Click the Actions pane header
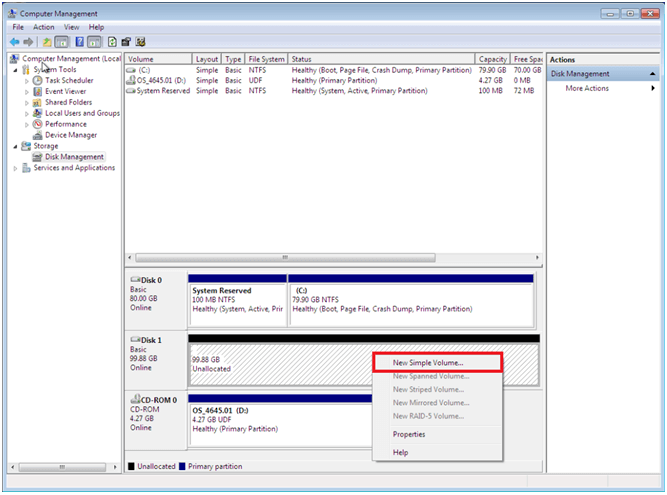 603,60
